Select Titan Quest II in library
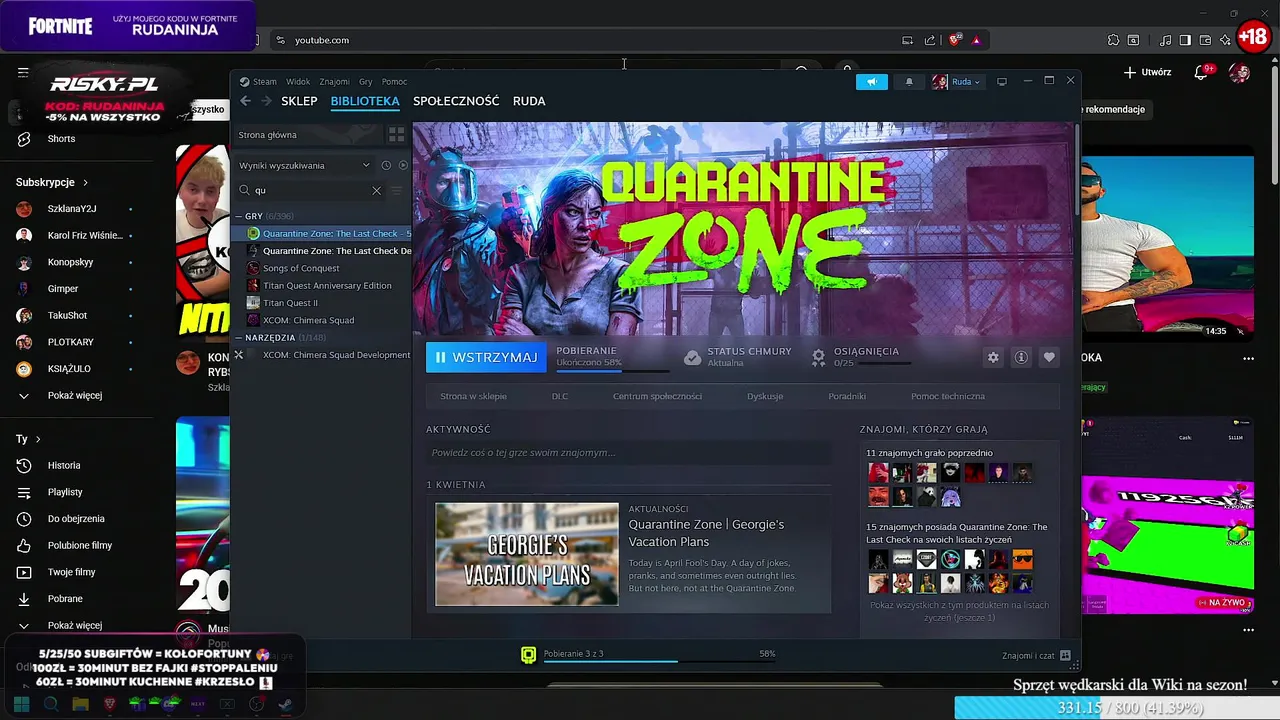The height and width of the screenshot is (720, 1280). 322,303
